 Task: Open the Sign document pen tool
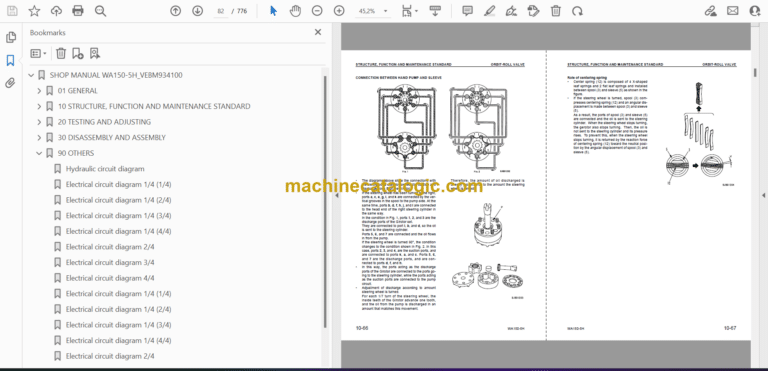click(x=511, y=11)
